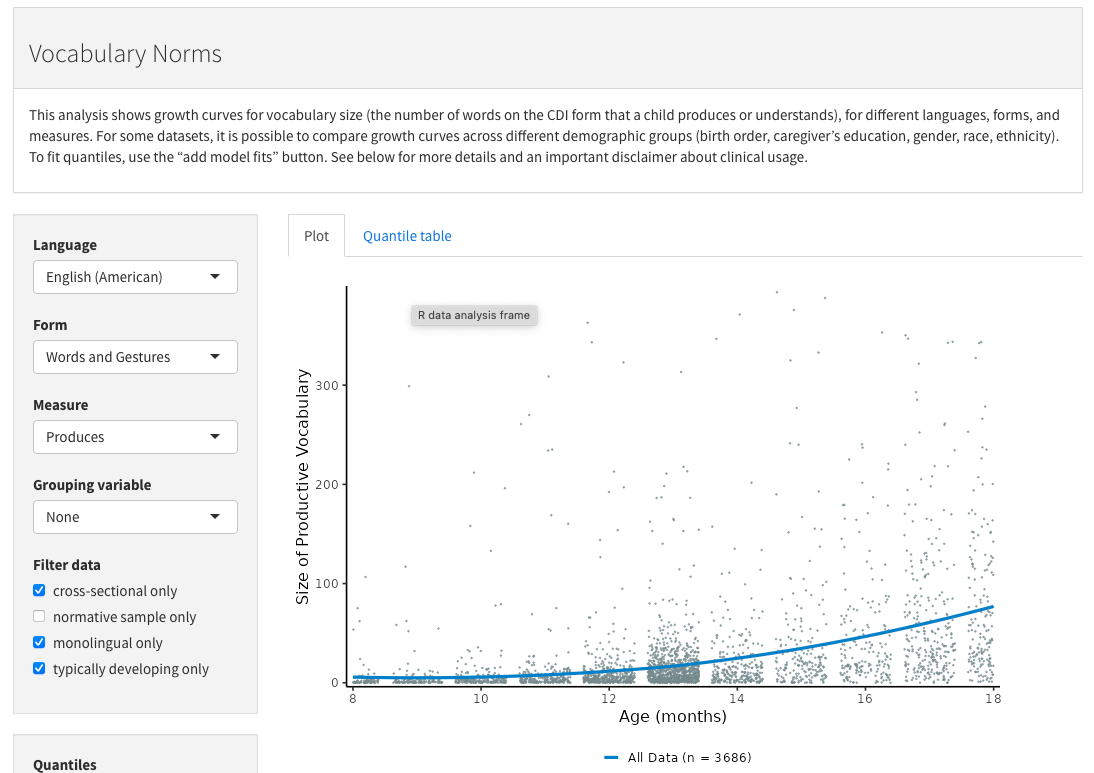
Task: Toggle the cross-sectional only checkbox
Action: 39,591
